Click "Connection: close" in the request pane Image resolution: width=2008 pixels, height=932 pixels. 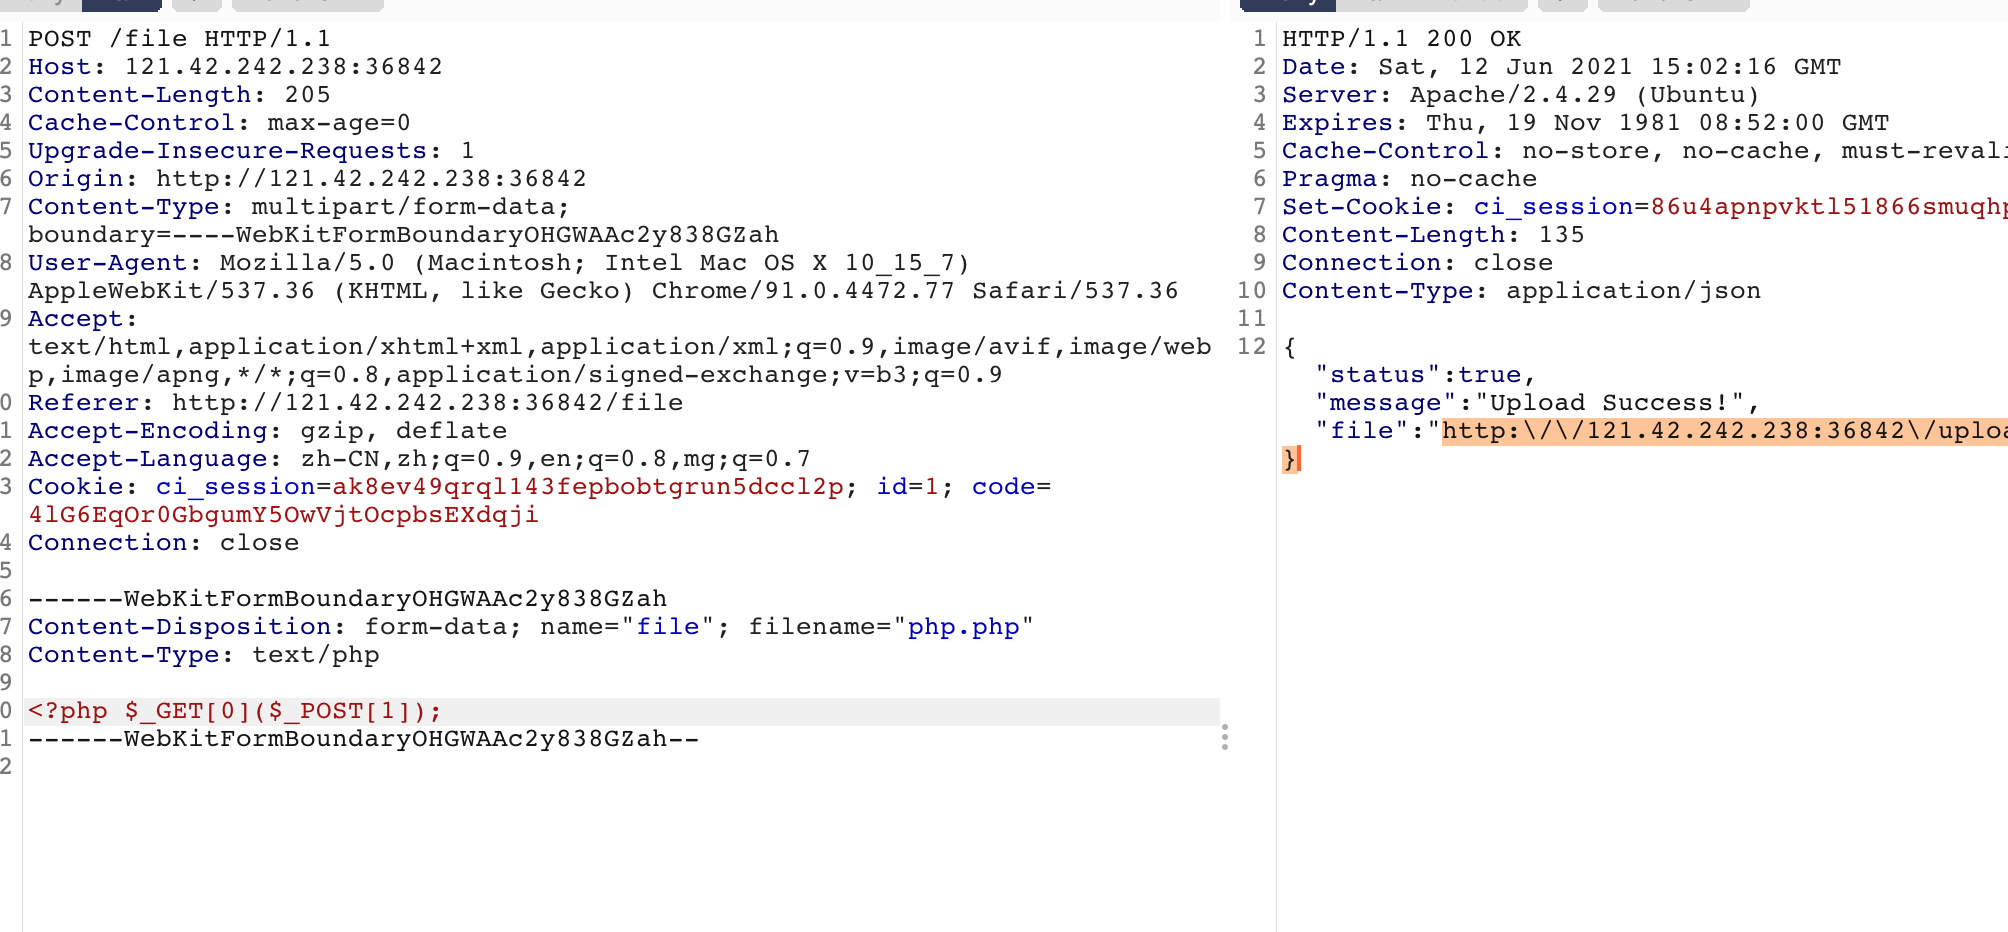pyautogui.click(x=163, y=543)
